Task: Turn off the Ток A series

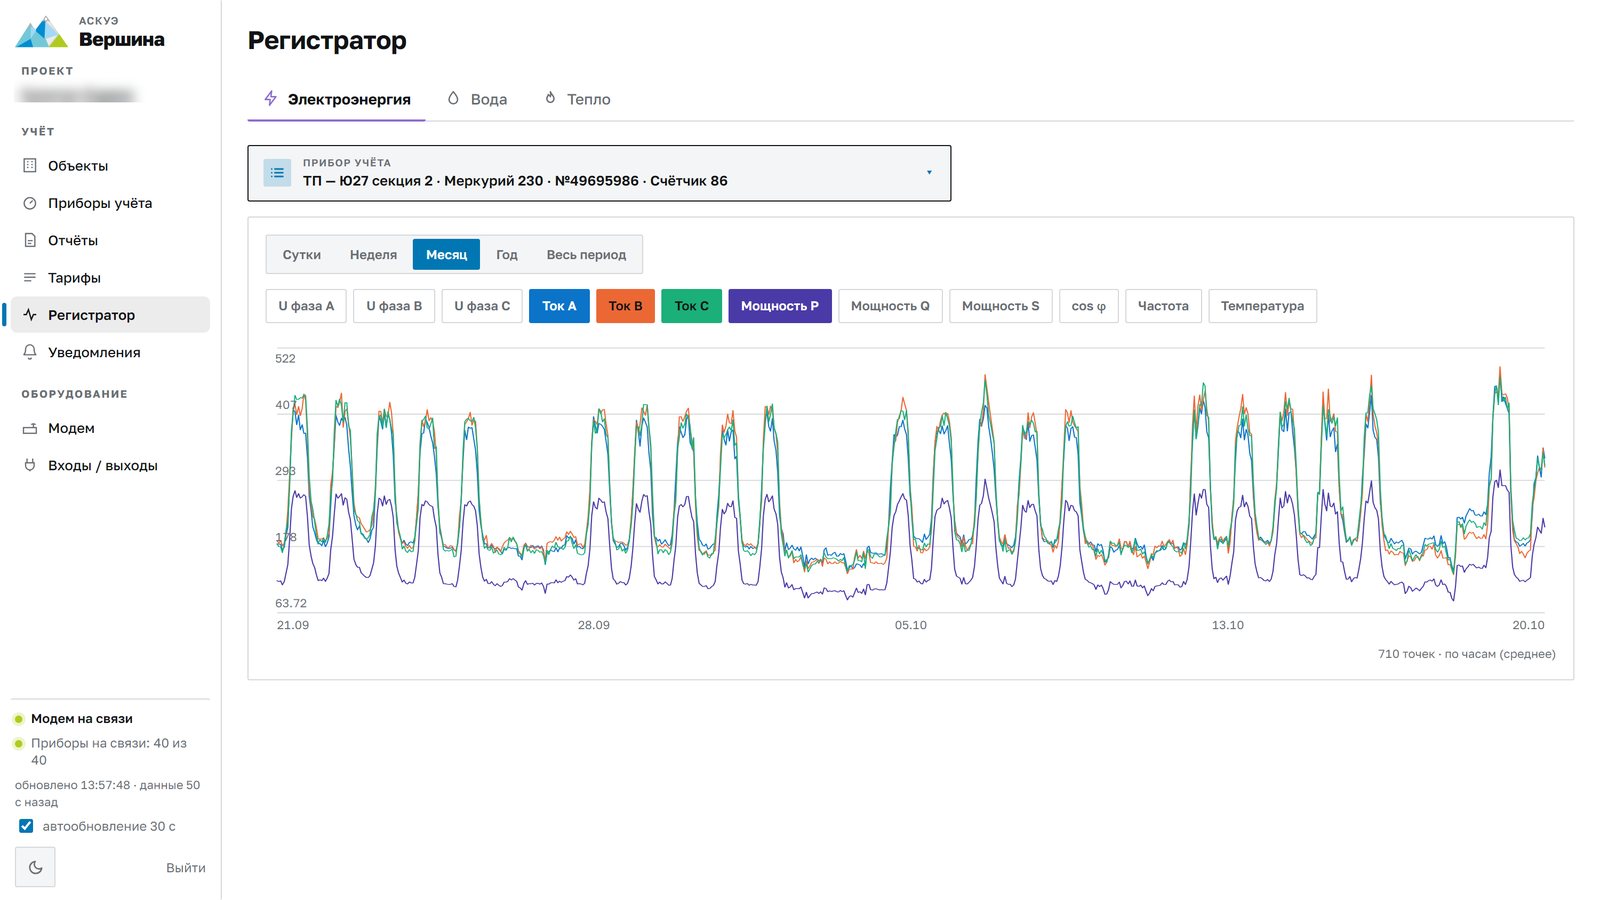Action: (x=559, y=306)
